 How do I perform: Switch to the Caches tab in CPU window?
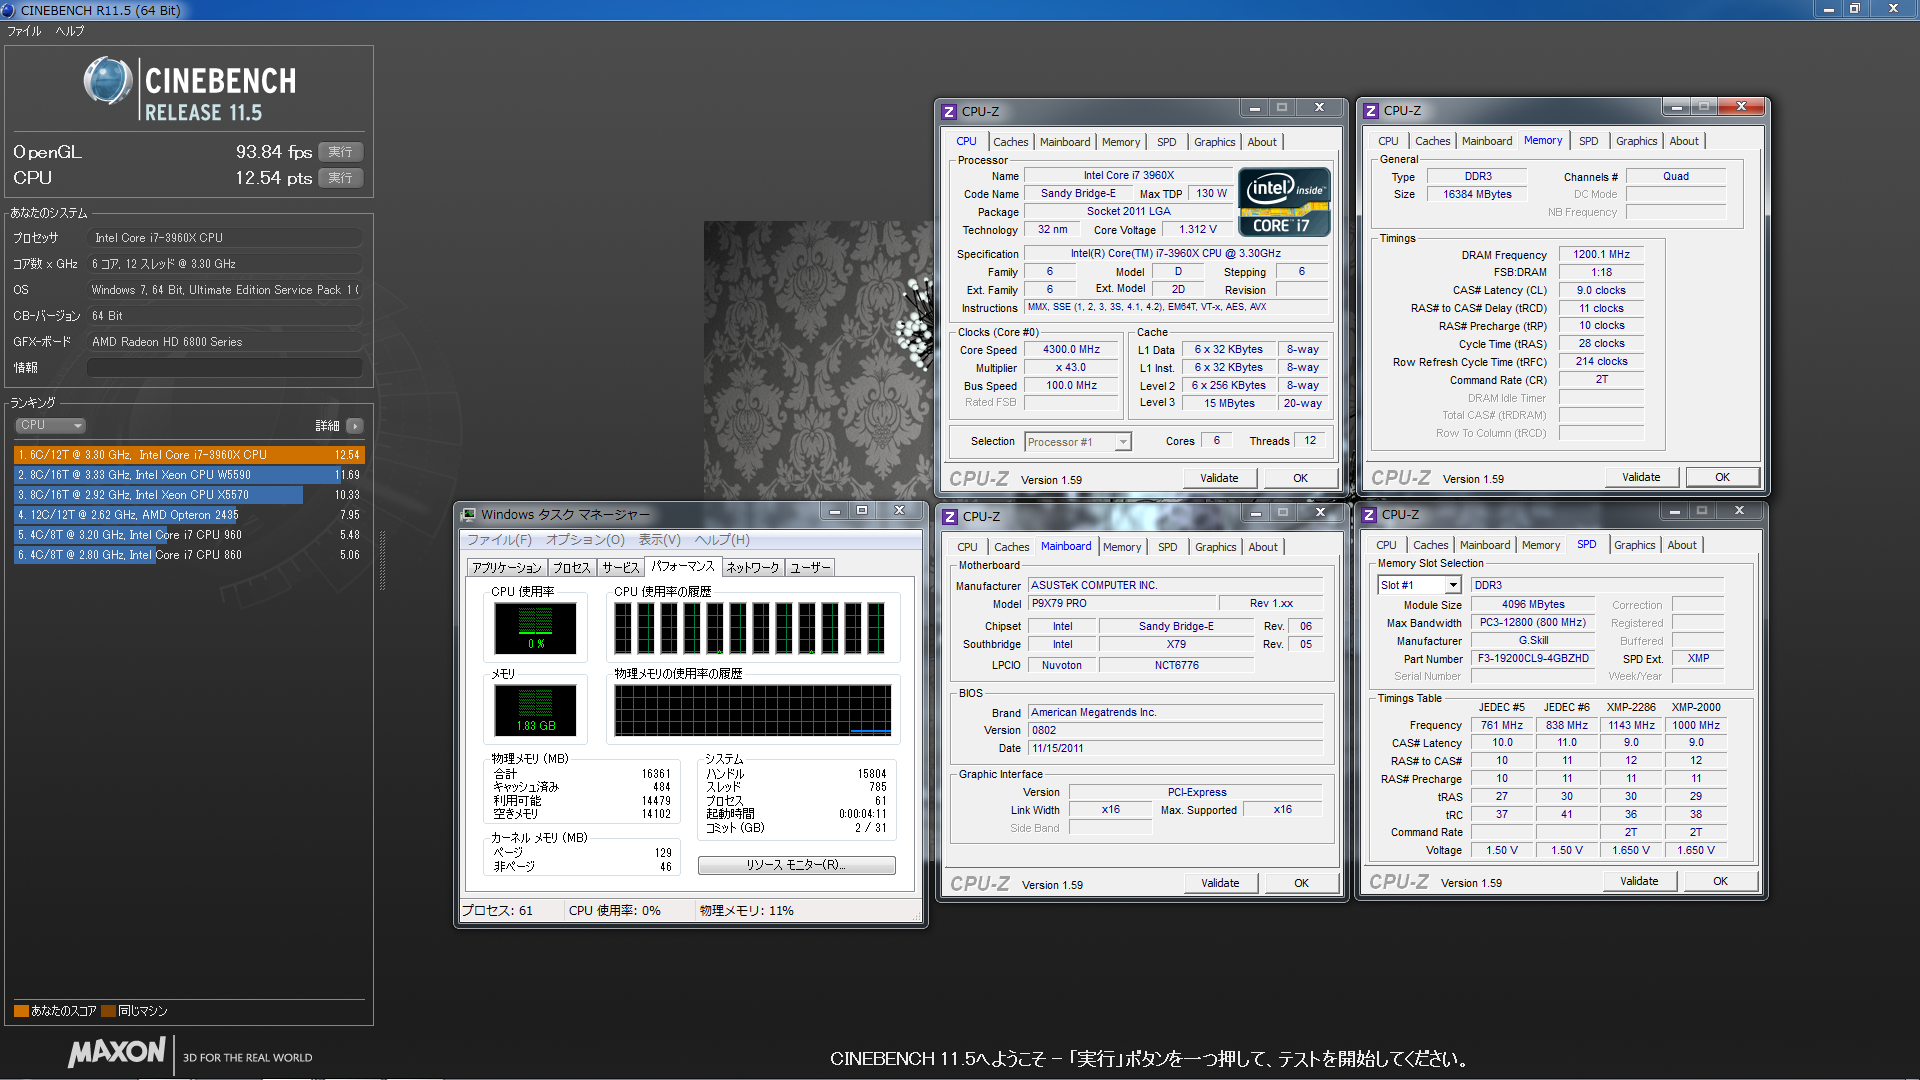1010,142
